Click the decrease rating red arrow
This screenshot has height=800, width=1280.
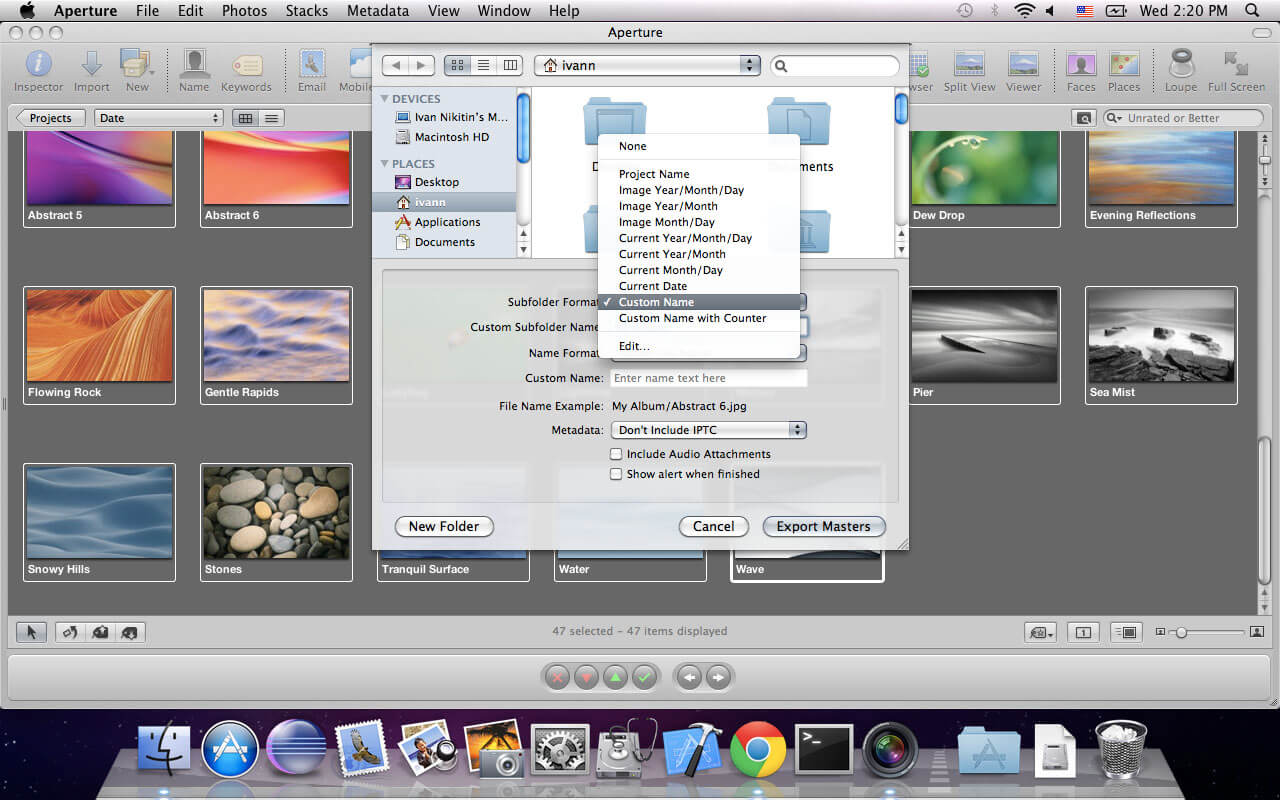587,677
